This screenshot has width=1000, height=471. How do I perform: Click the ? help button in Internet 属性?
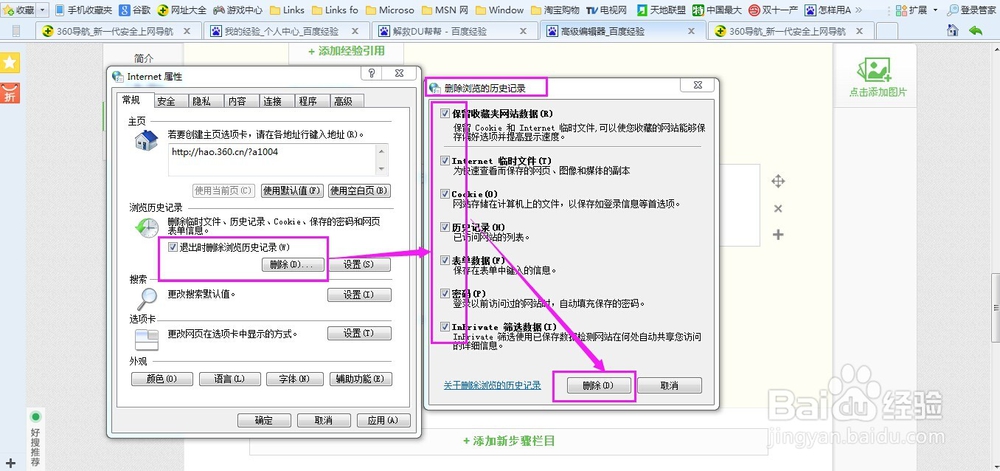pos(372,73)
